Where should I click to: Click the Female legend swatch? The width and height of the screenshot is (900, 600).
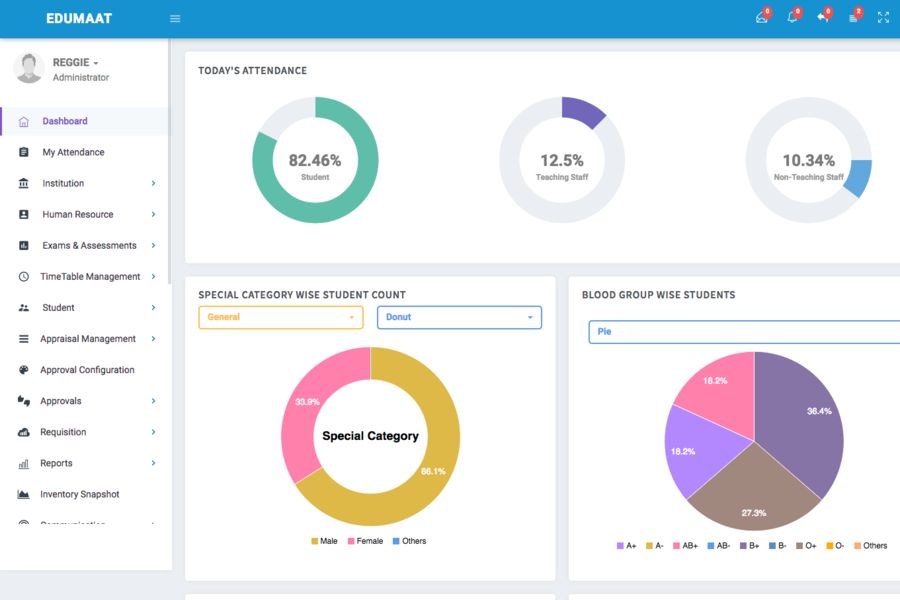pyautogui.click(x=351, y=541)
